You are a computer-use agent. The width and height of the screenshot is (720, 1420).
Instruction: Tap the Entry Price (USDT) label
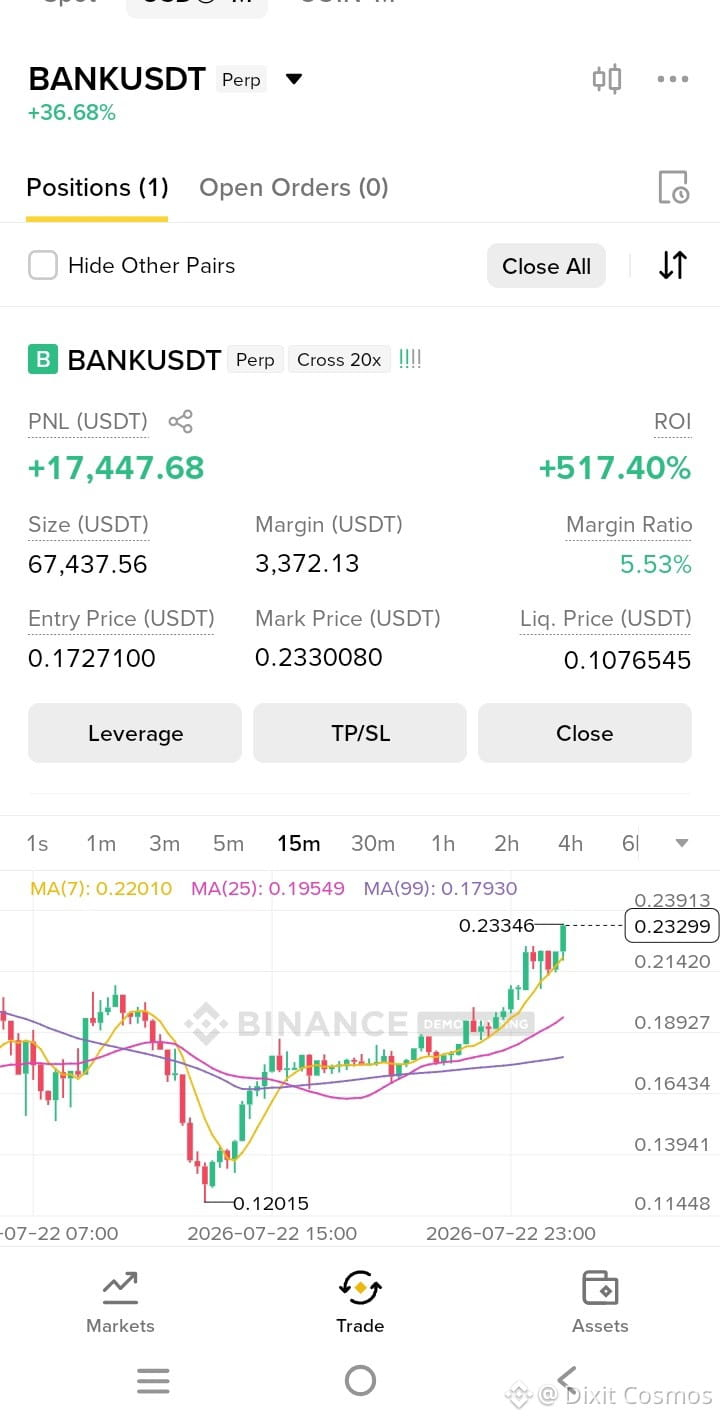tap(121, 618)
